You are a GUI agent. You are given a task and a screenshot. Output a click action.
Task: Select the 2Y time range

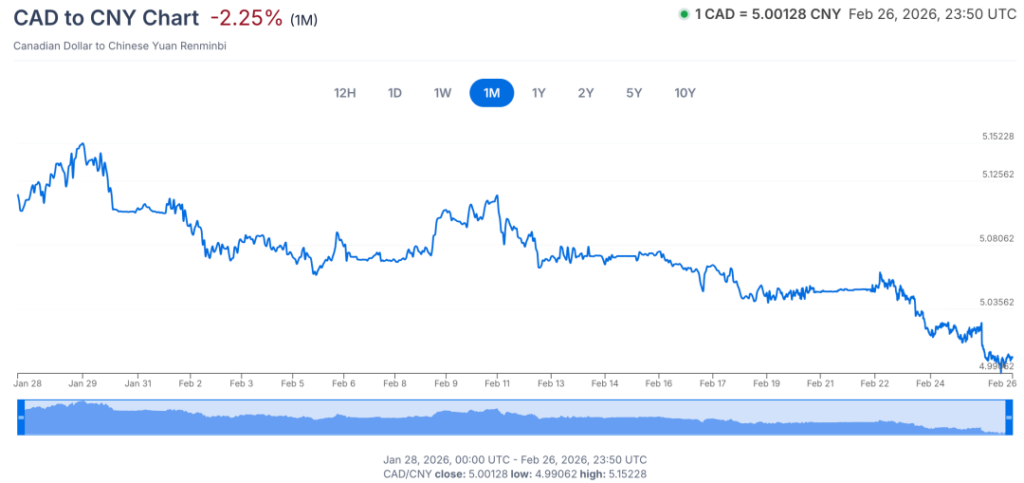tap(586, 93)
